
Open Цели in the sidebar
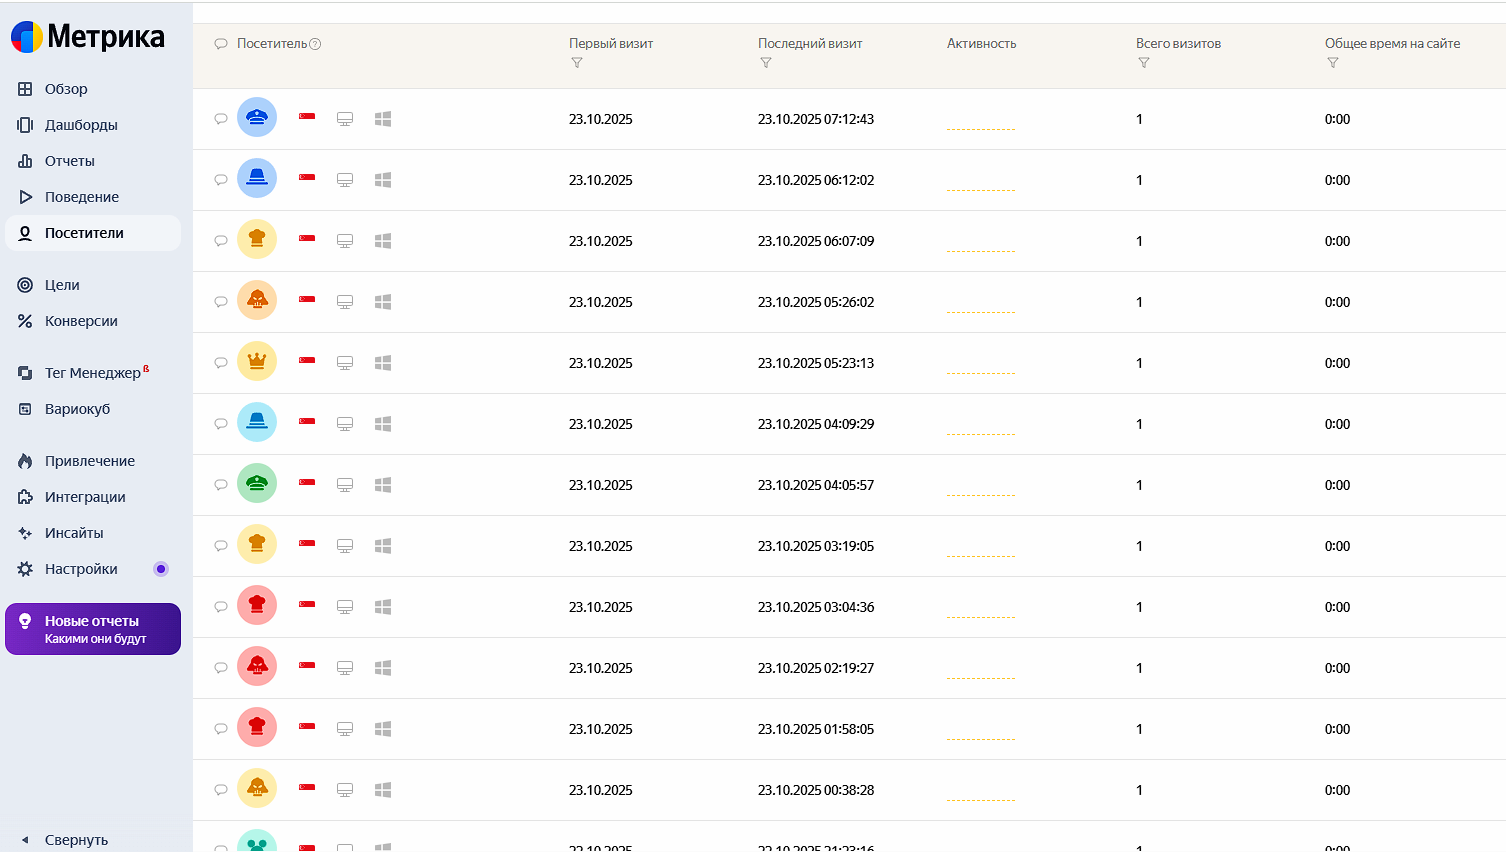click(x=62, y=285)
